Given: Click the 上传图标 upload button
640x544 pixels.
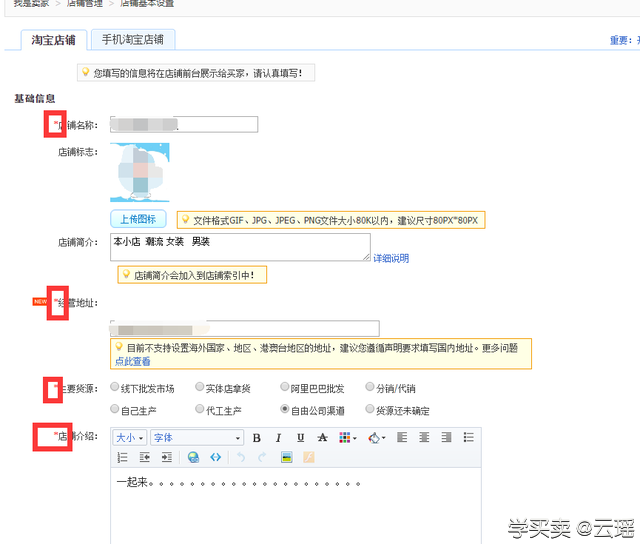Looking at the screenshot, I should tap(138, 219).
